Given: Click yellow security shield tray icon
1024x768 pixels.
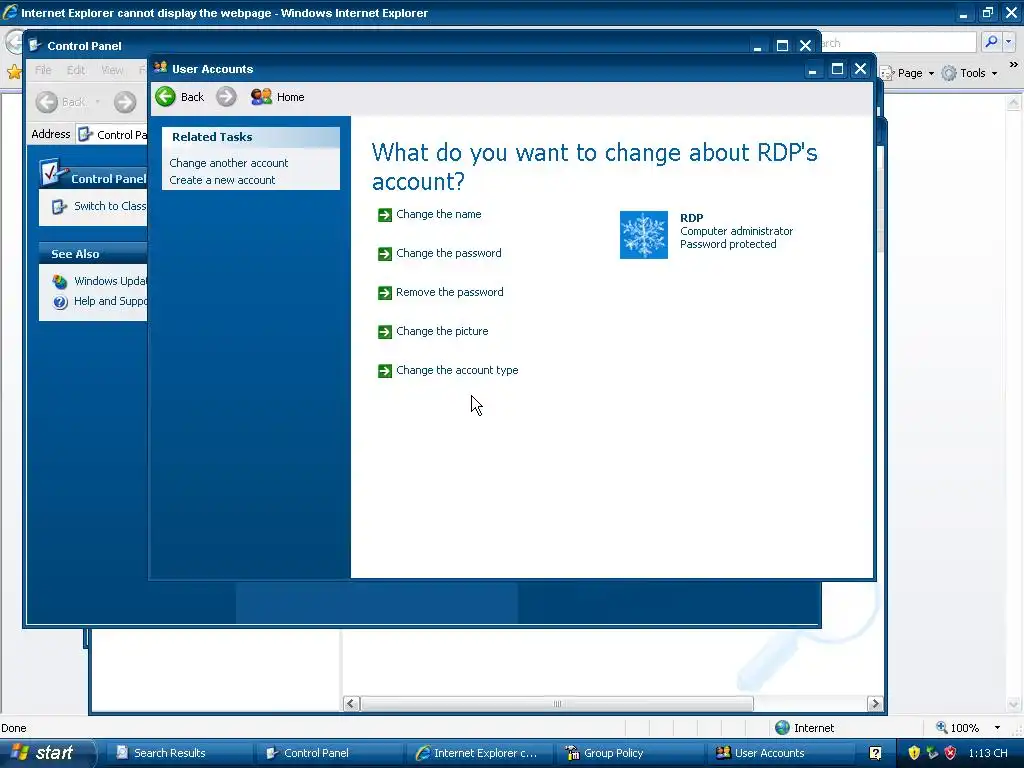Looking at the screenshot, I should pyautogui.click(x=914, y=753).
